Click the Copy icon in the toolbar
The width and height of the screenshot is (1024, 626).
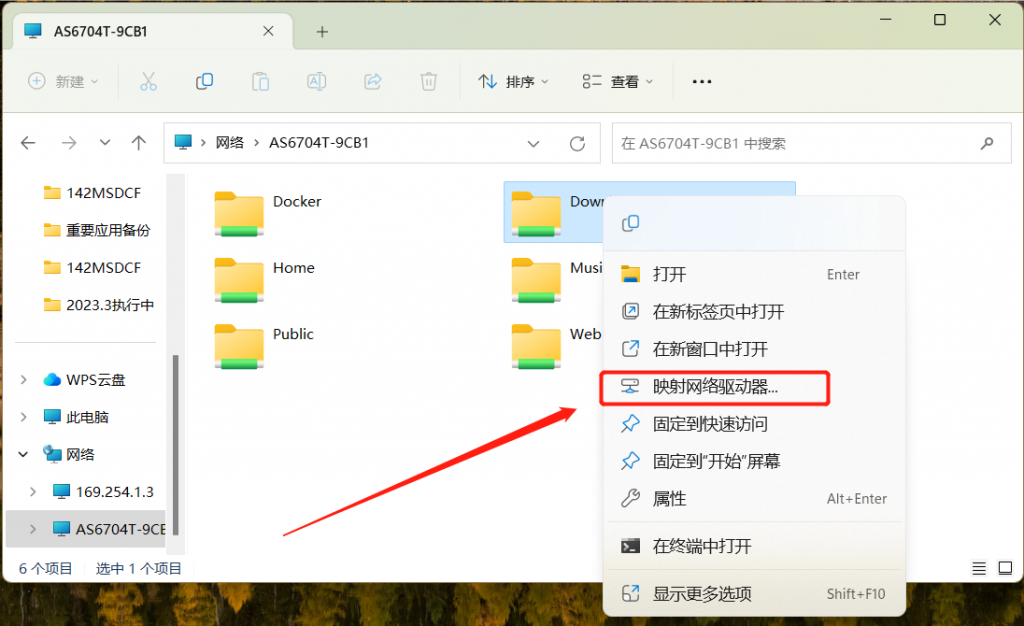(x=204, y=82)
